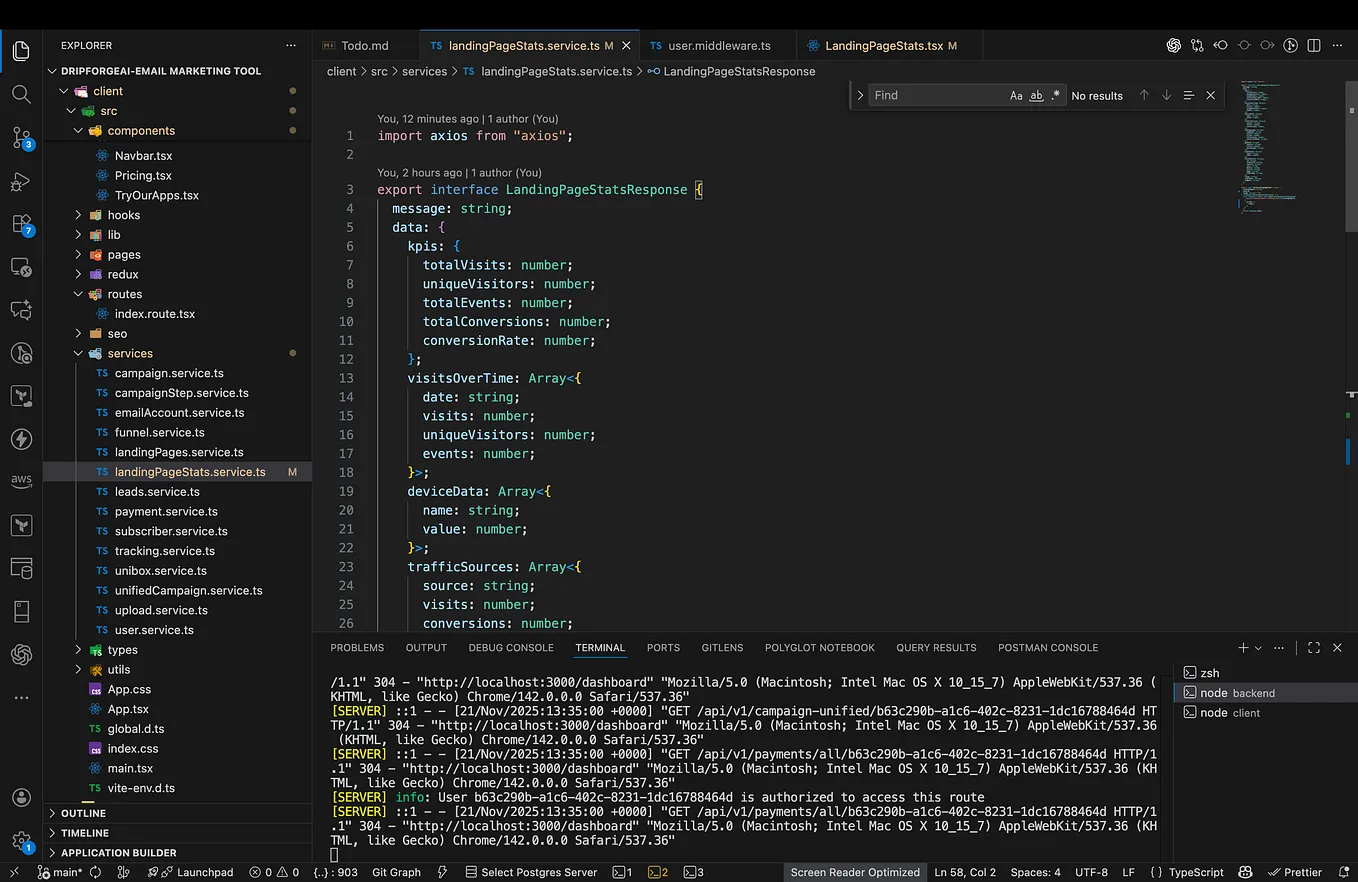Screen dimensions: 1358x882
Task: Open the Search view in activity bar
Action: (x=21, y=94)
